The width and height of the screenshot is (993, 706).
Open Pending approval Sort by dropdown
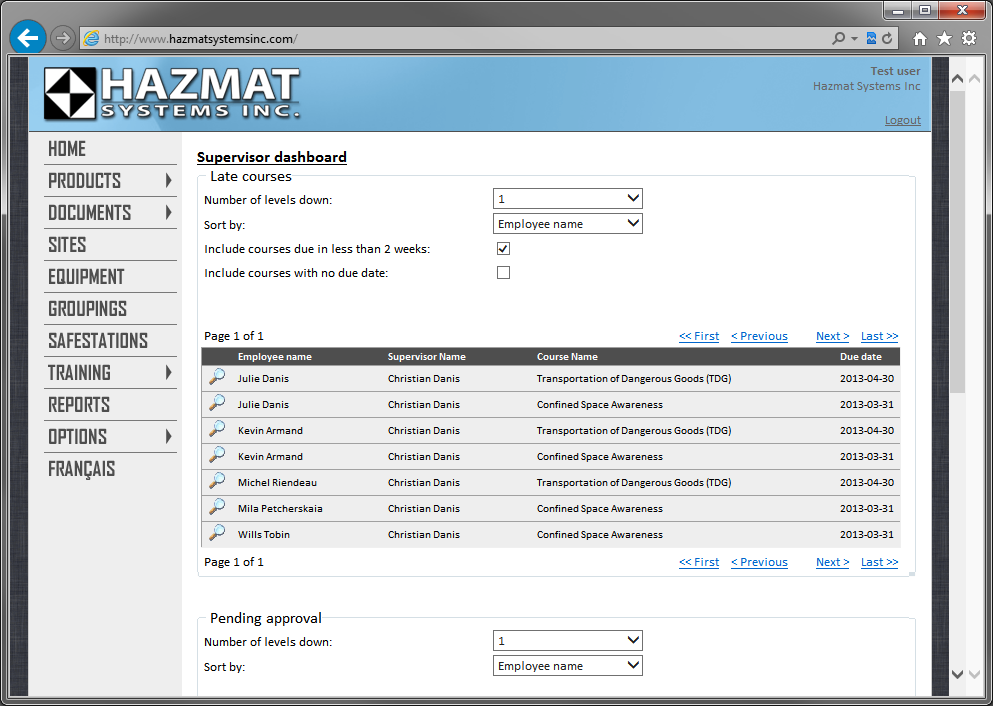(x=568, y=666)
